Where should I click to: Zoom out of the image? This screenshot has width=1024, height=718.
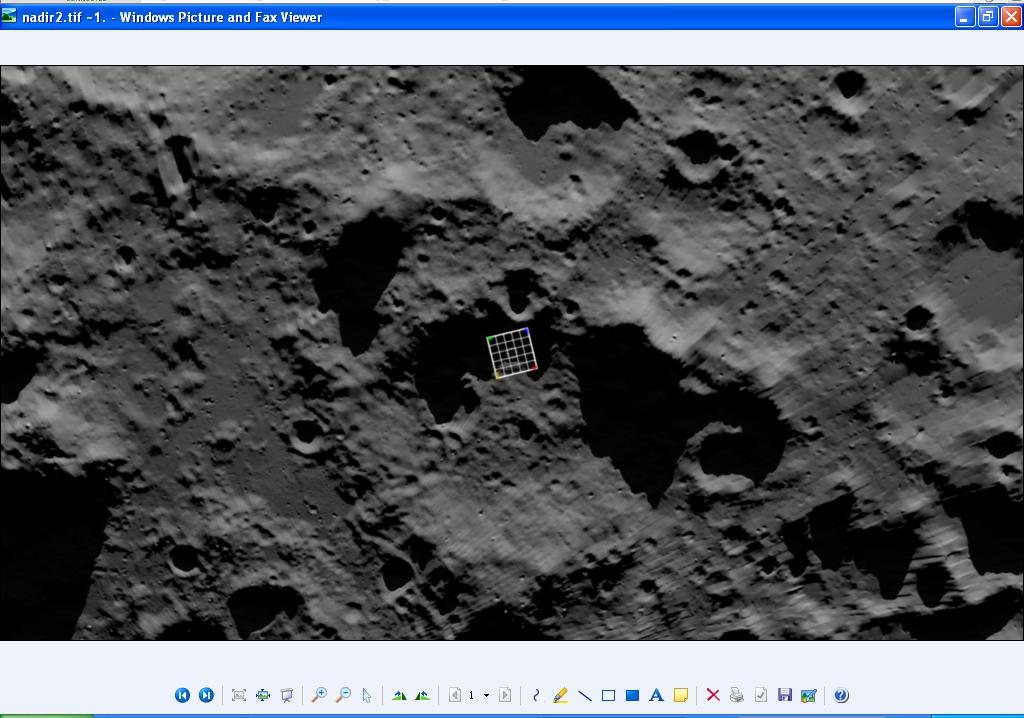343,695
